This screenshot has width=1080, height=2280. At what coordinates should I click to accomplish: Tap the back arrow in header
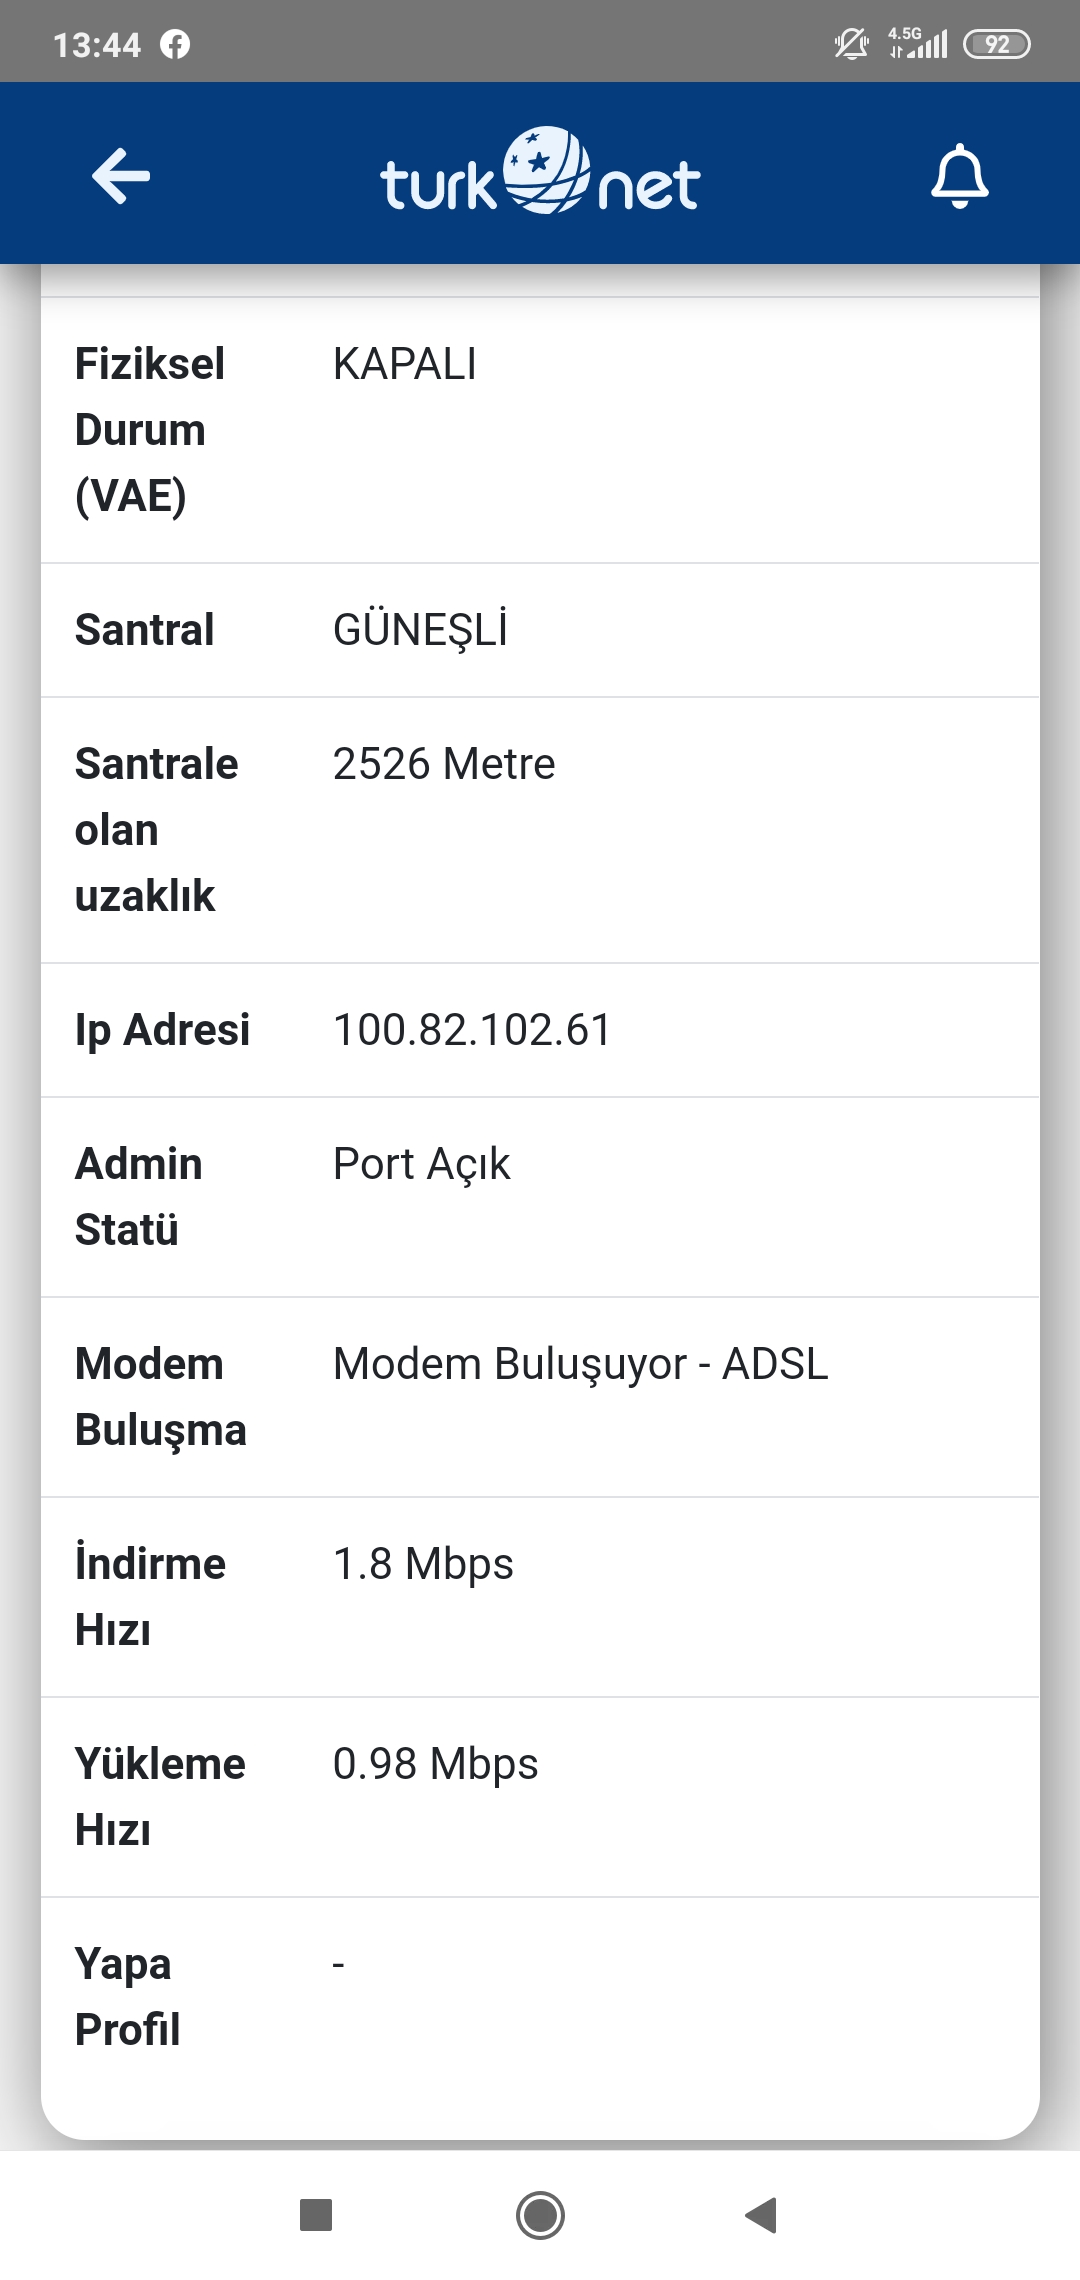(121, 176)
